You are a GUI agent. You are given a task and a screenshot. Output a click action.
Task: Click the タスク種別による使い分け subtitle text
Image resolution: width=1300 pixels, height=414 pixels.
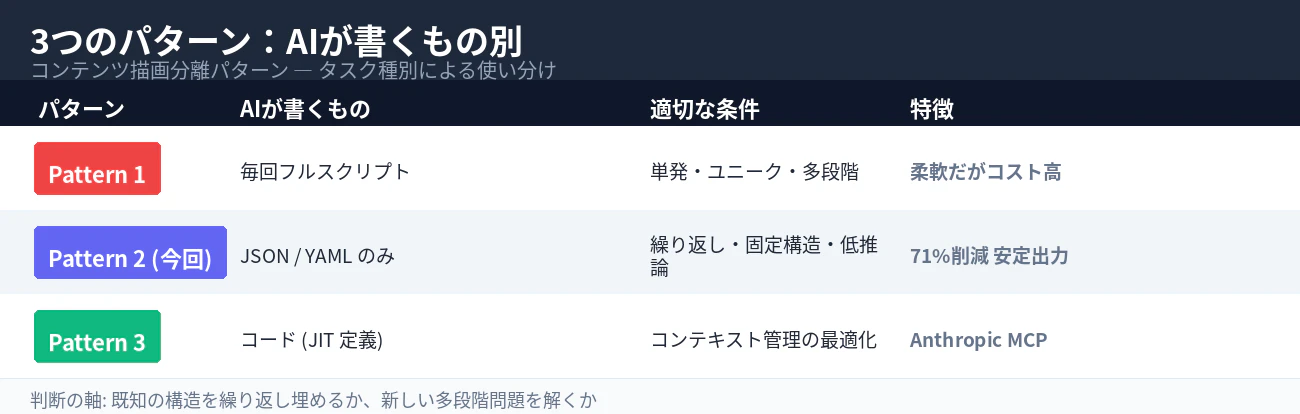tap(437, 70)
